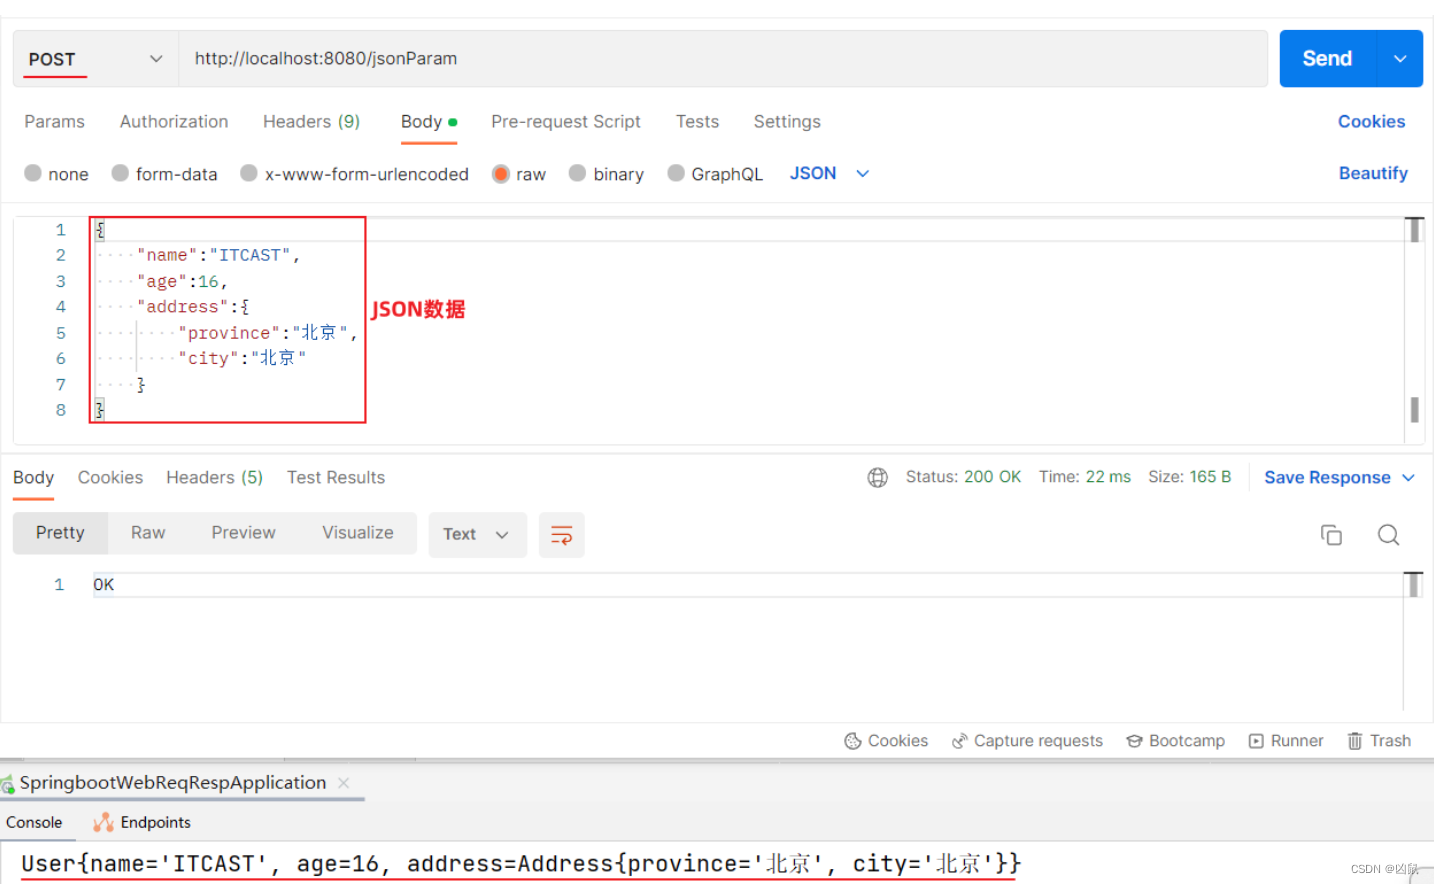
Task: Open Capture requests in footer
Action: pos(1027,741)
